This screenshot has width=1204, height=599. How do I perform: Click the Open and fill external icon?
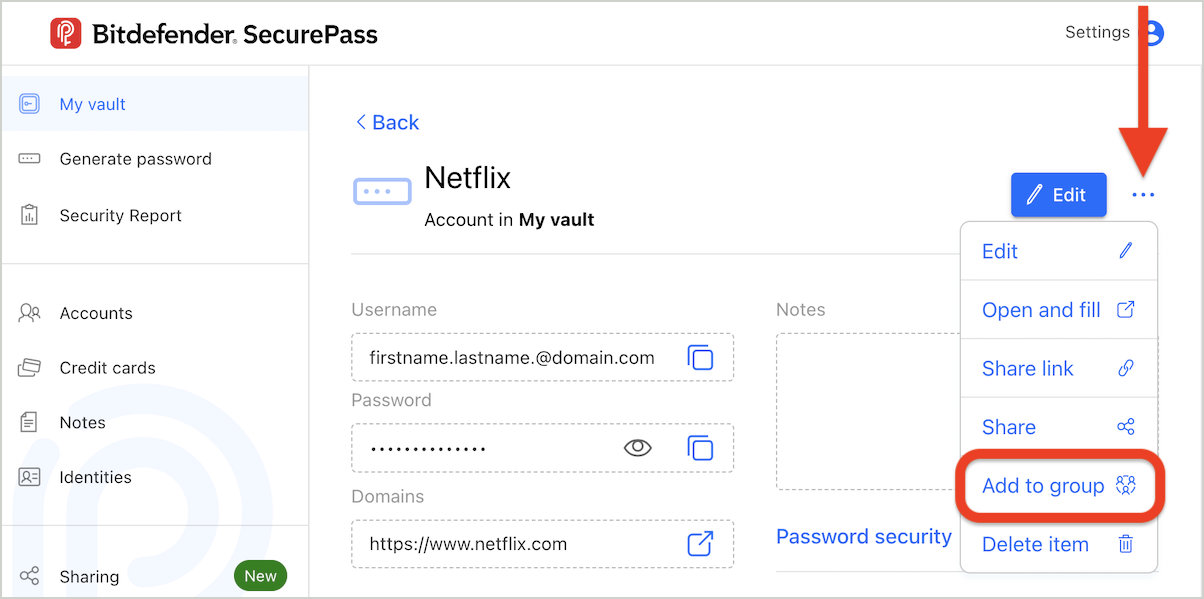coord(1126,309)
